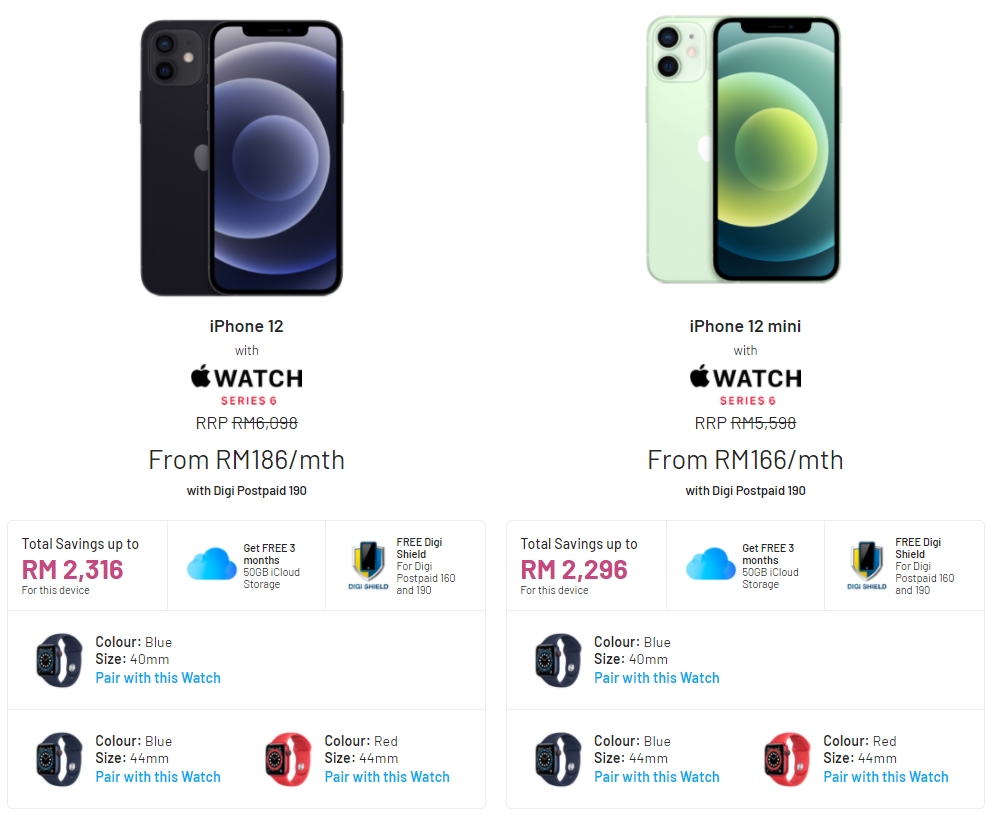This screenshot has height=816, width=990.
Task: Click the green iPhone 12 mini image
Action: point(743,150)
